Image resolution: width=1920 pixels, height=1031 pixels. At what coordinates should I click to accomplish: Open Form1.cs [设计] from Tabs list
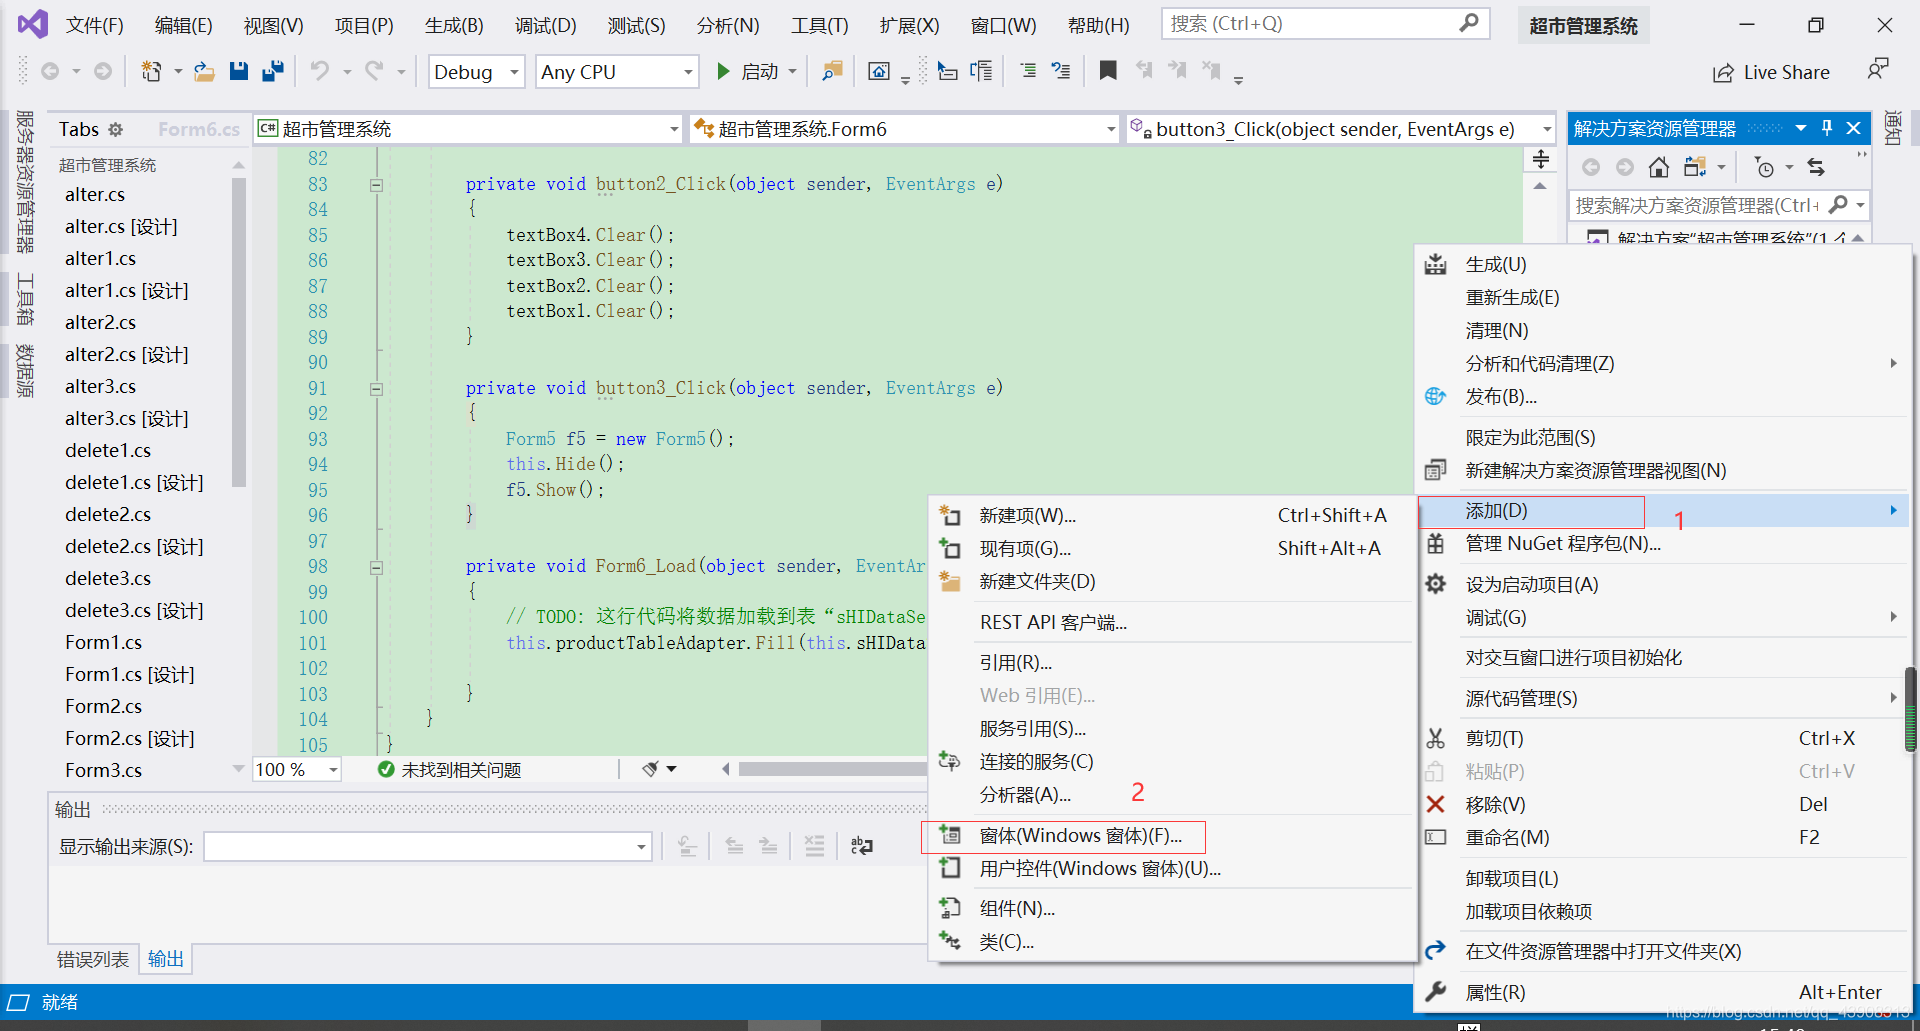click(130, 675)
